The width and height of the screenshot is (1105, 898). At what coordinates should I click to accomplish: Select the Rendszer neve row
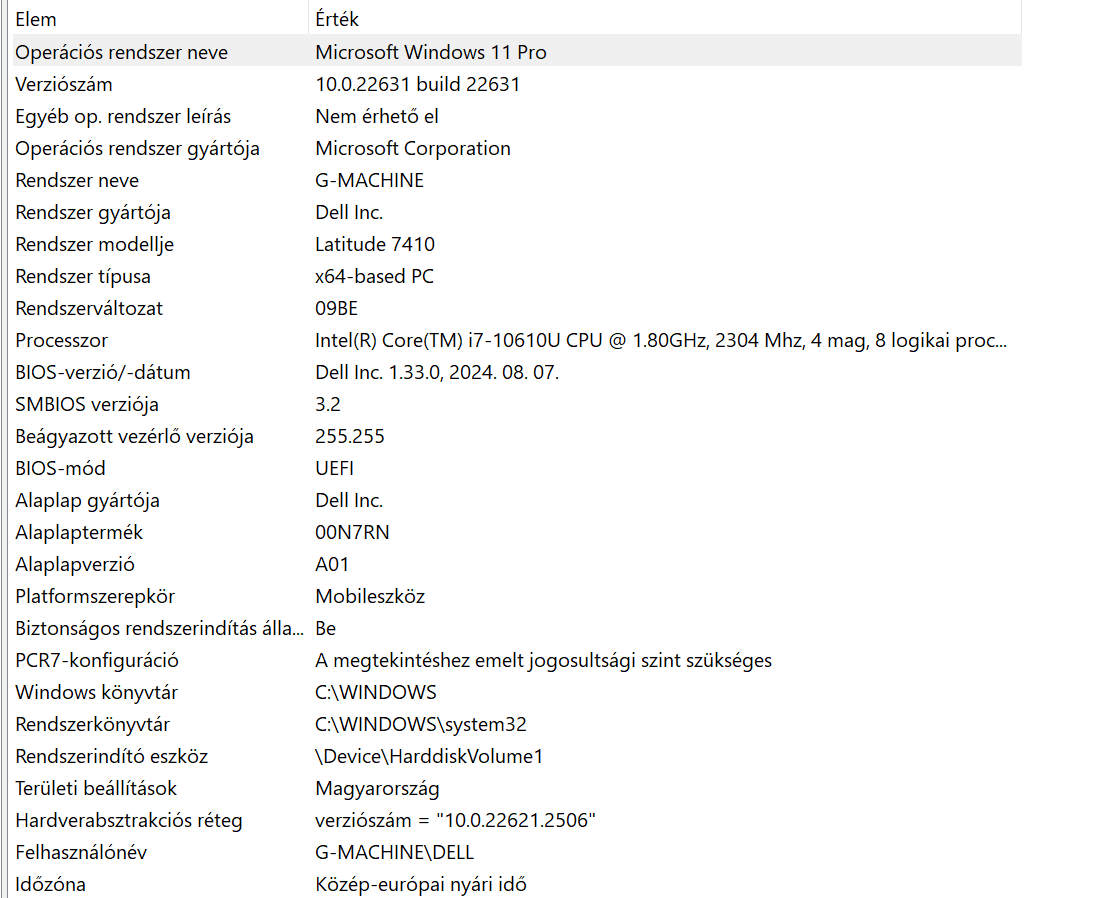[517, 180]
